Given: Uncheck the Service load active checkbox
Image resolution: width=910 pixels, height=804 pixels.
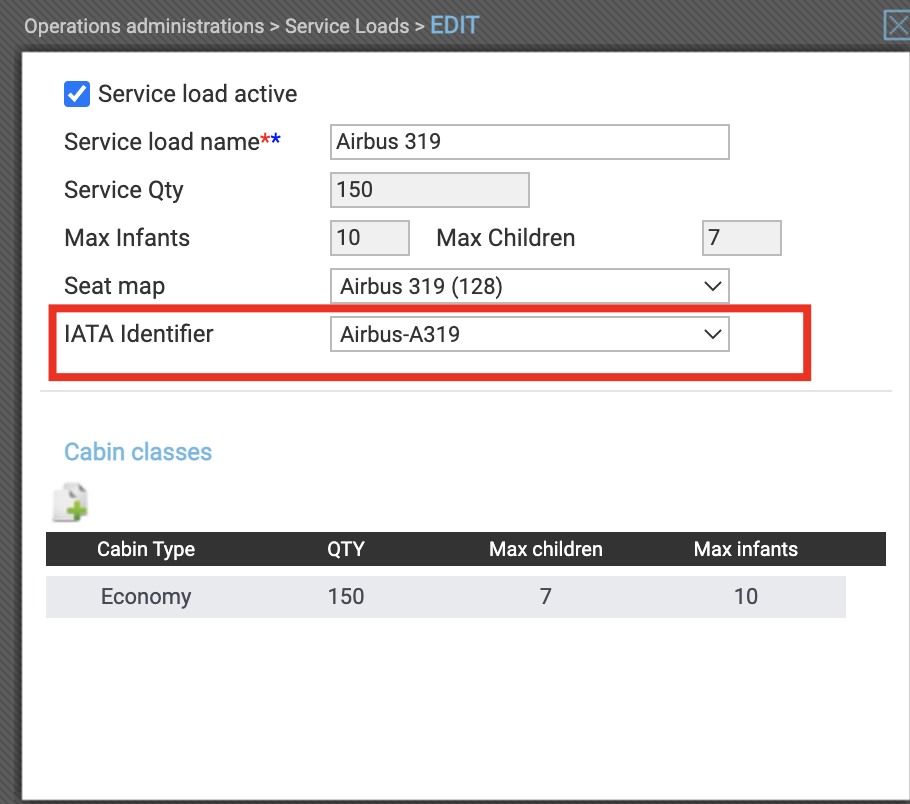Looking at the screenshot, I should click(77, 94).
